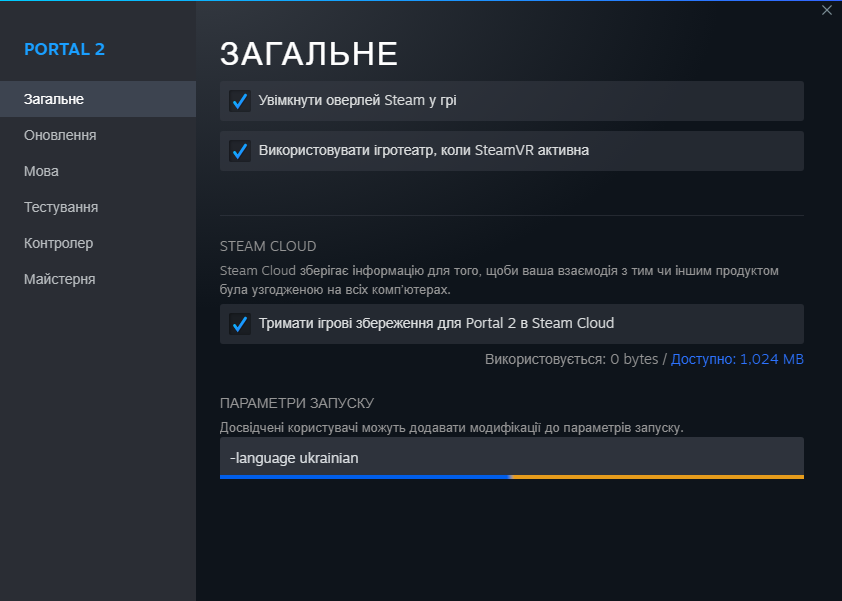
Task: Disable theater mode when SteamVR active
Action: pos(239,151)
